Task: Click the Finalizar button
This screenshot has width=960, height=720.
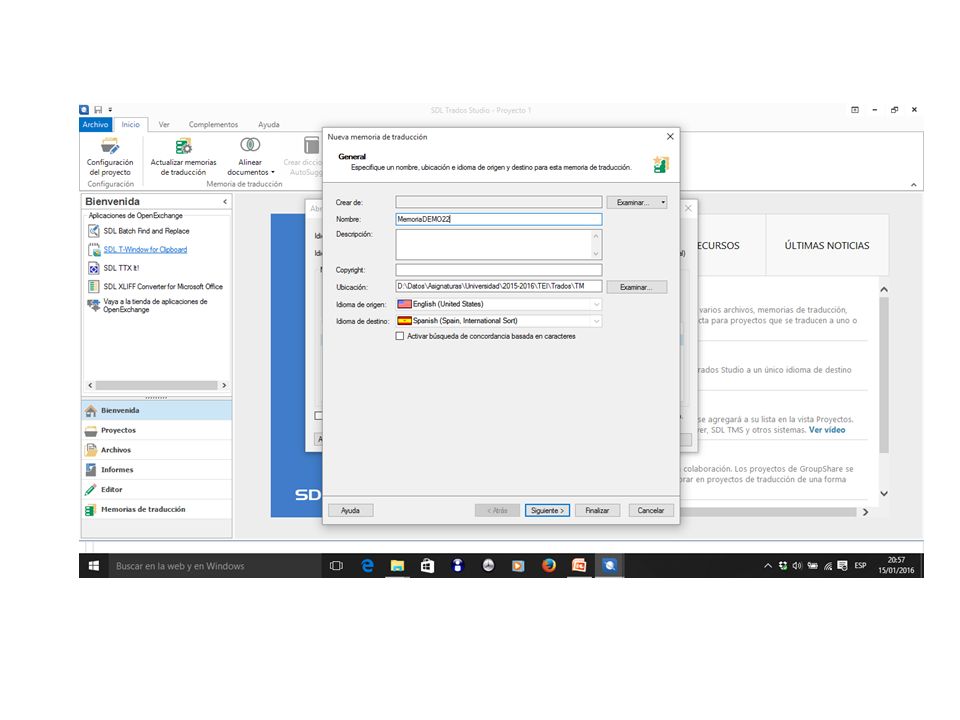Action: click(598, 511)
